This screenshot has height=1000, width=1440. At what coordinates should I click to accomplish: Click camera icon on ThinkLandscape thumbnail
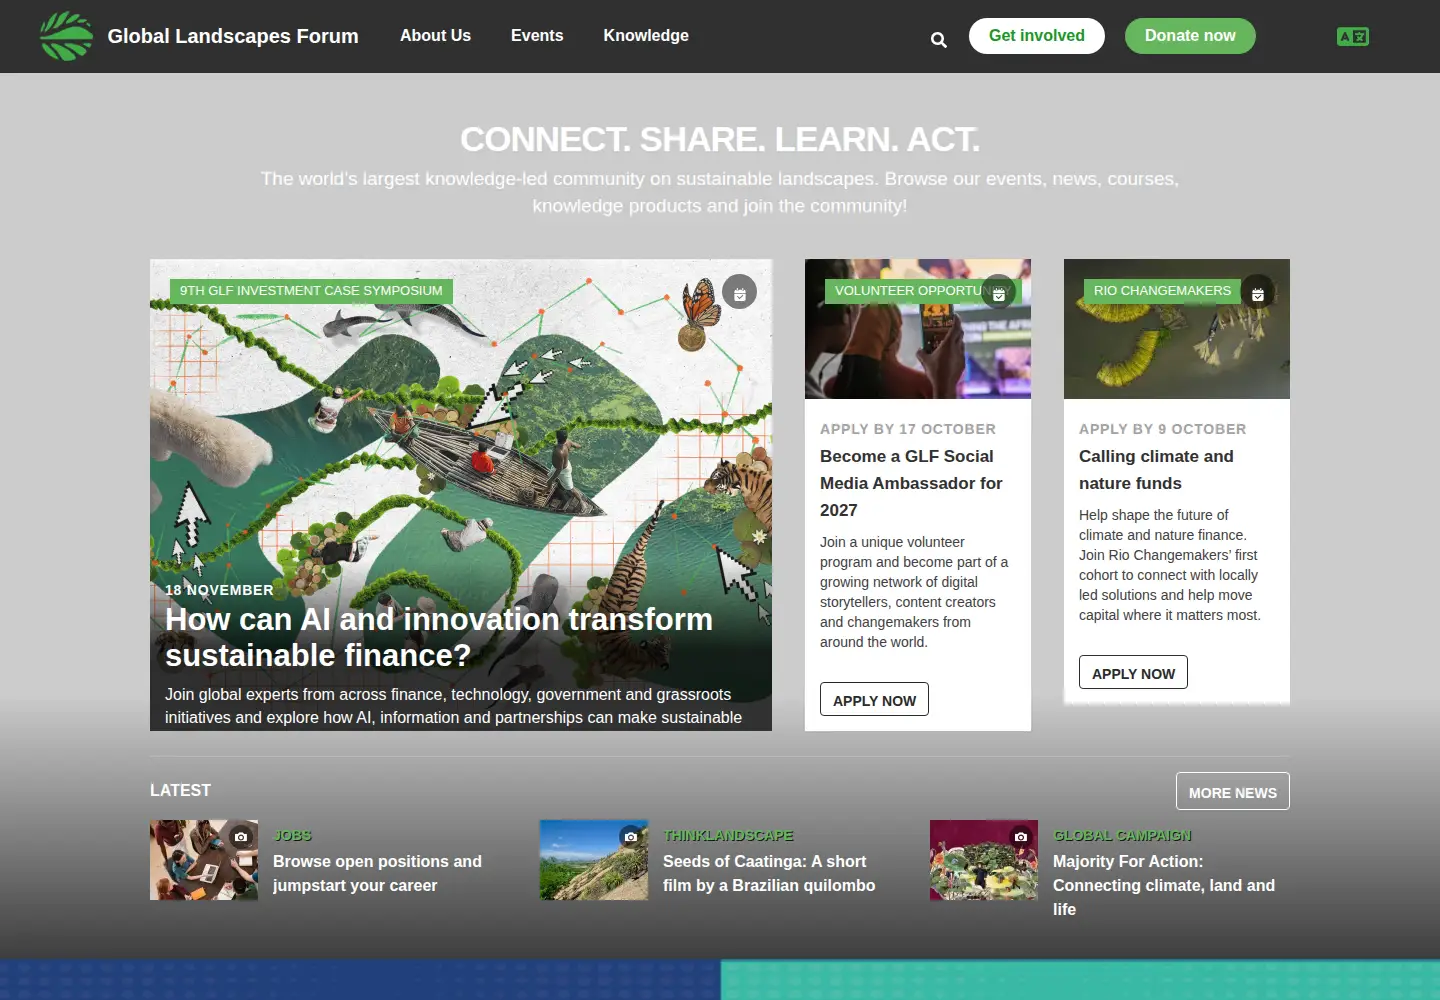coord(631,836)
